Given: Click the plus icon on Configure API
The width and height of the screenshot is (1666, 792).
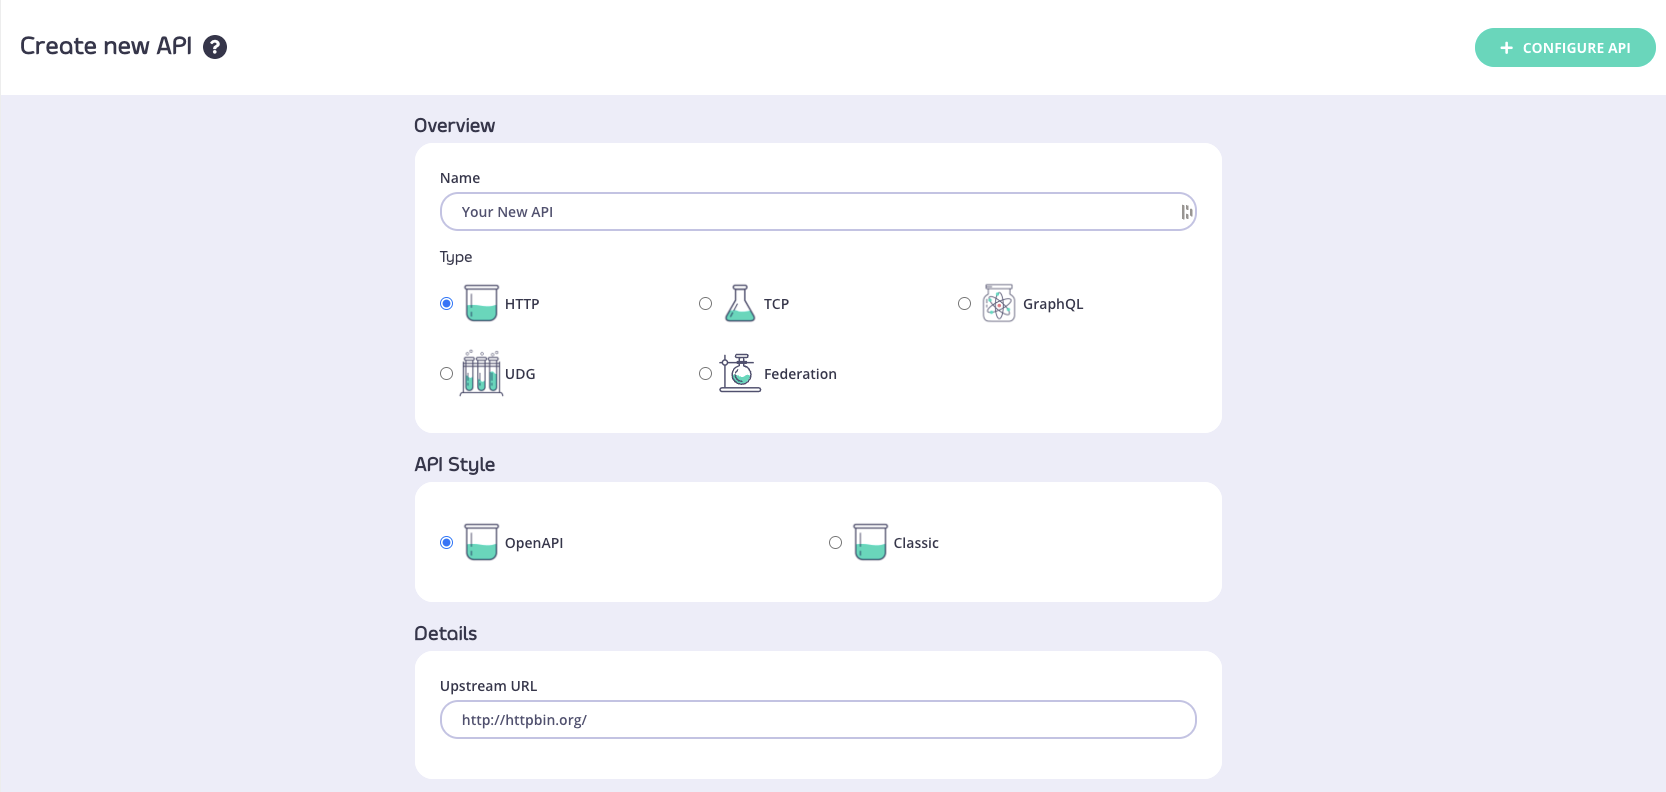Looking at the screenshot, I should click(x=1506, y=48).
